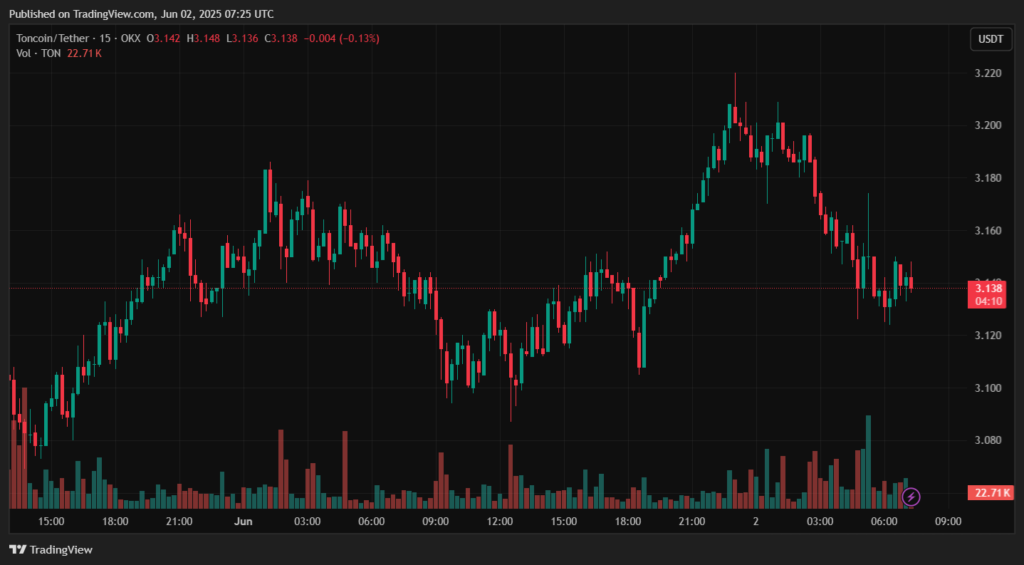This screenshot has height=565, width=1024.
Task: Click the Published on TradingView.com header text
Action: tap(140, 14)
